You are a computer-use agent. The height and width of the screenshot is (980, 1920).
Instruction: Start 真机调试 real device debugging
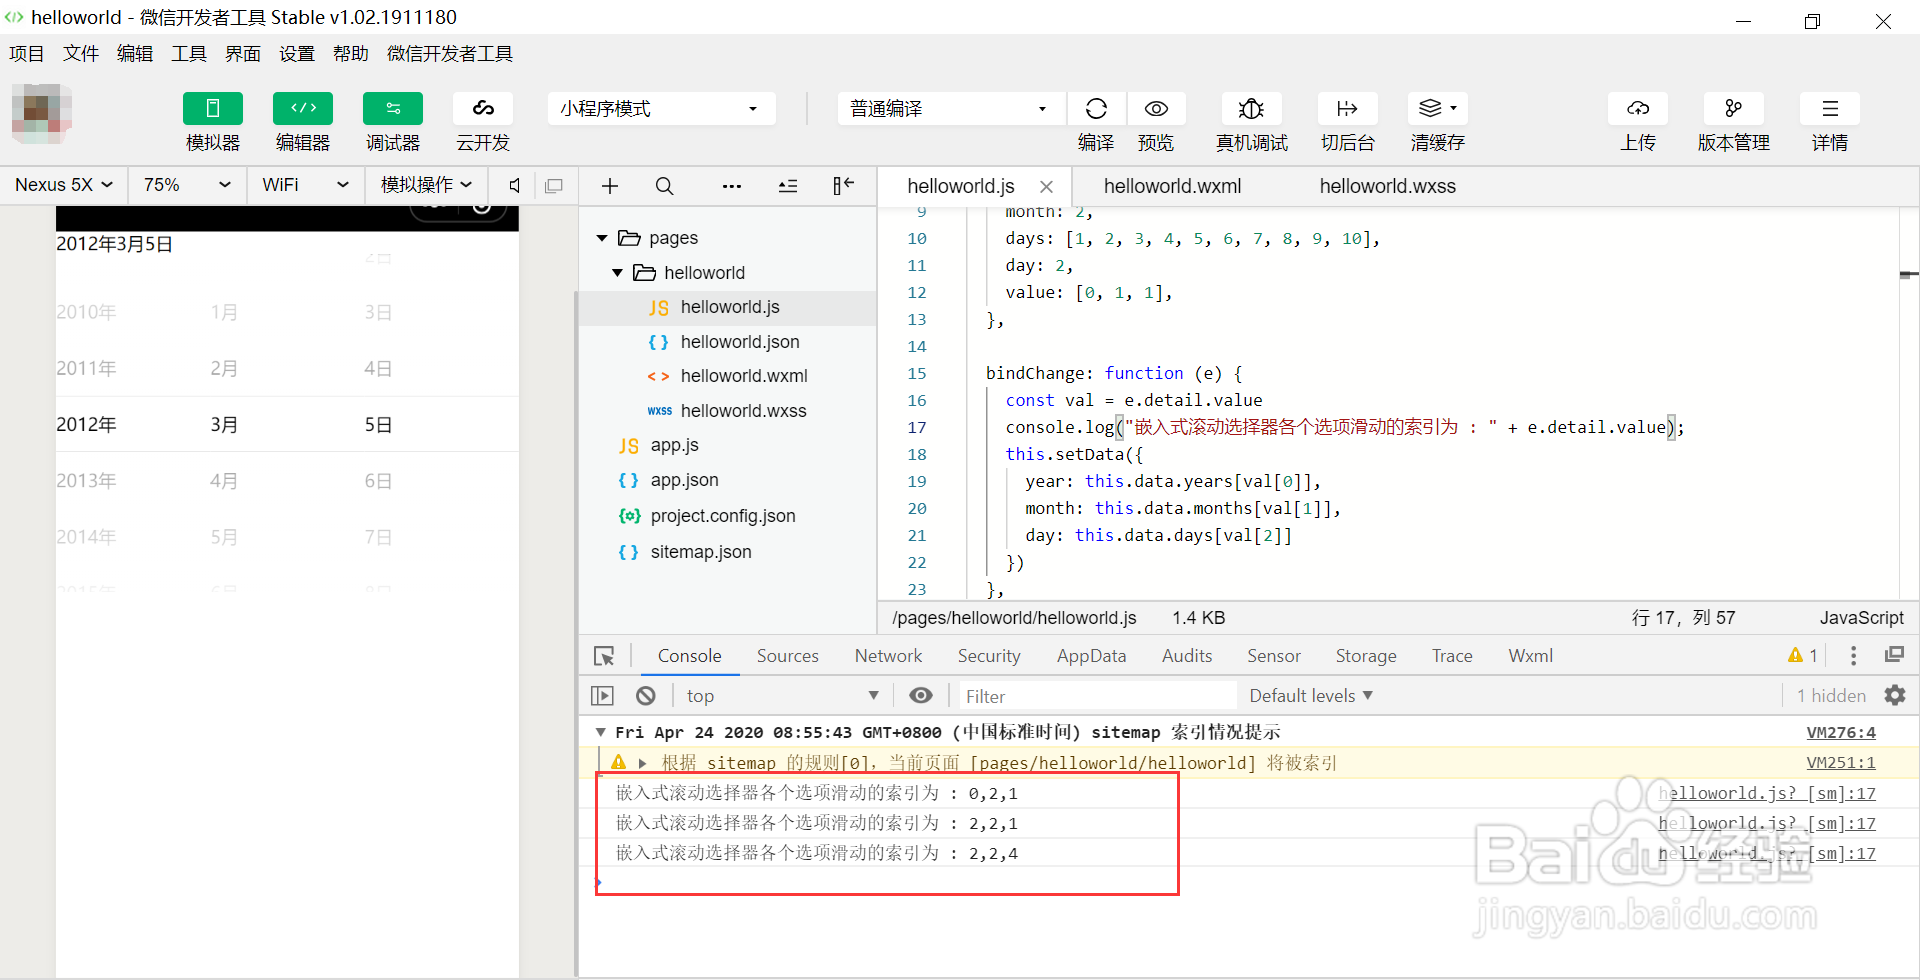[x=1251, y=108]
